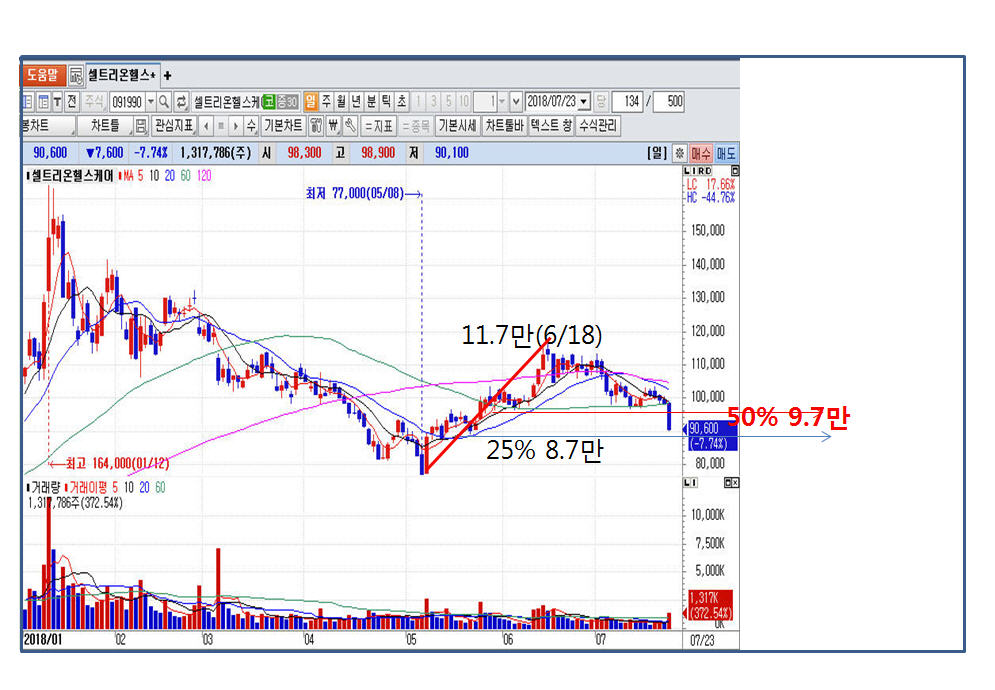
Task: Click the 수식관리 button
Action: pos(599,126)
